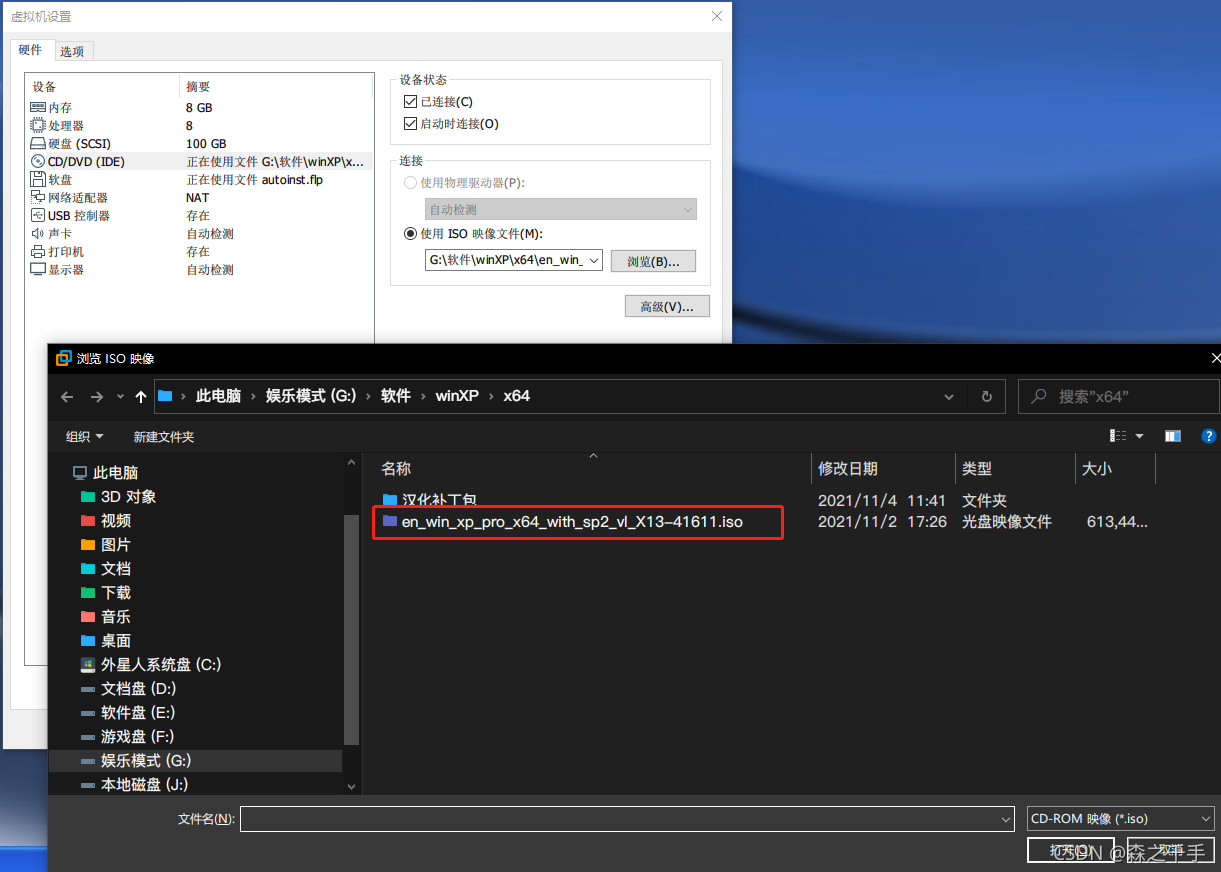Screen dimensions: 1221x872
Task: Open 软件盘 (E:) drive
Action: [x=127, y=713]
